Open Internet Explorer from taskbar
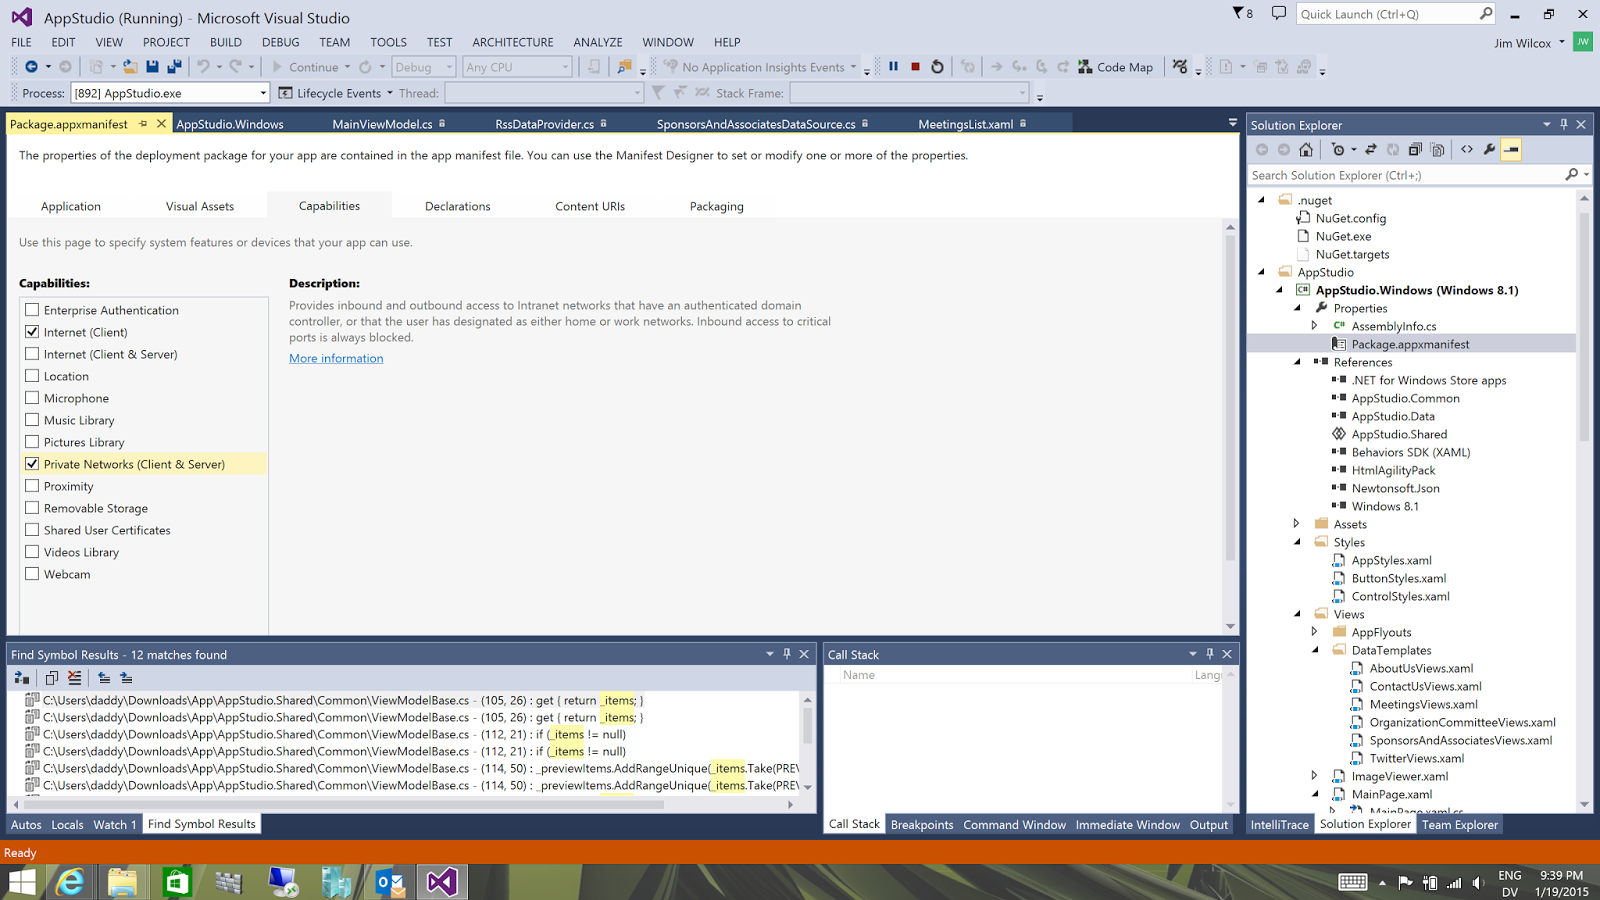 70,882
